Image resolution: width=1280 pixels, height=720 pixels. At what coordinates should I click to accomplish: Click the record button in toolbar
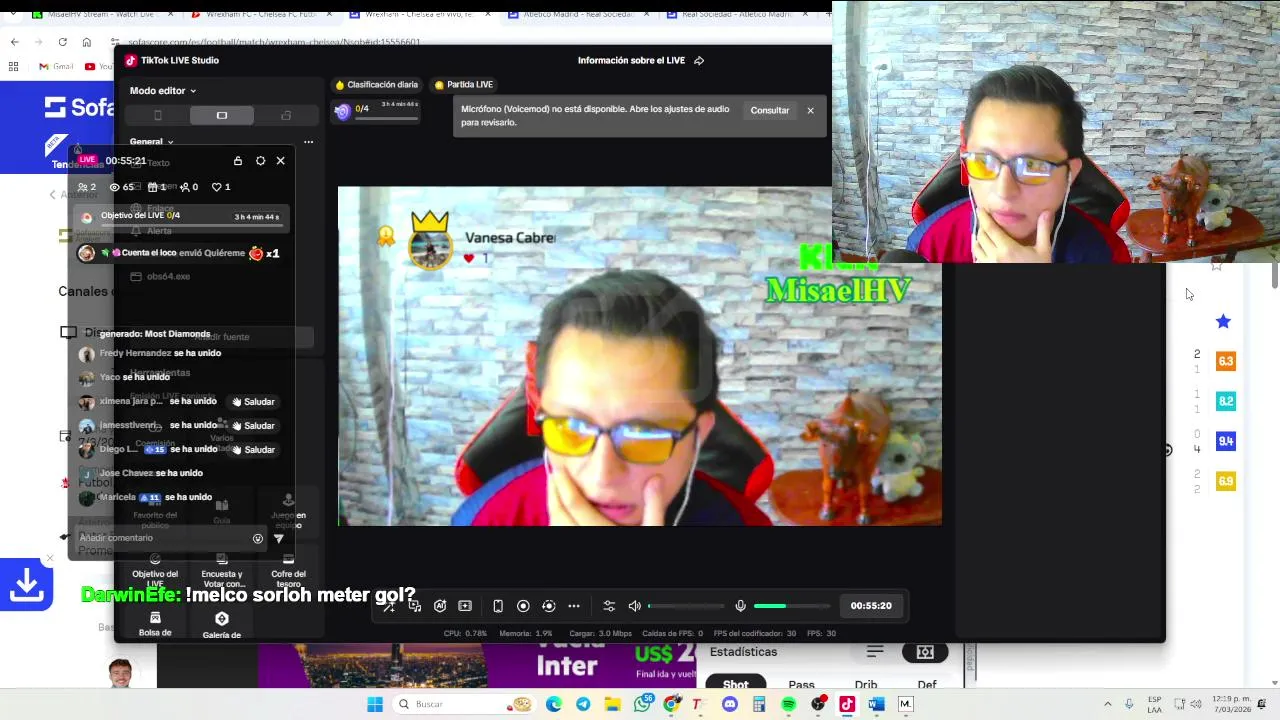click(x=523, y=606)
